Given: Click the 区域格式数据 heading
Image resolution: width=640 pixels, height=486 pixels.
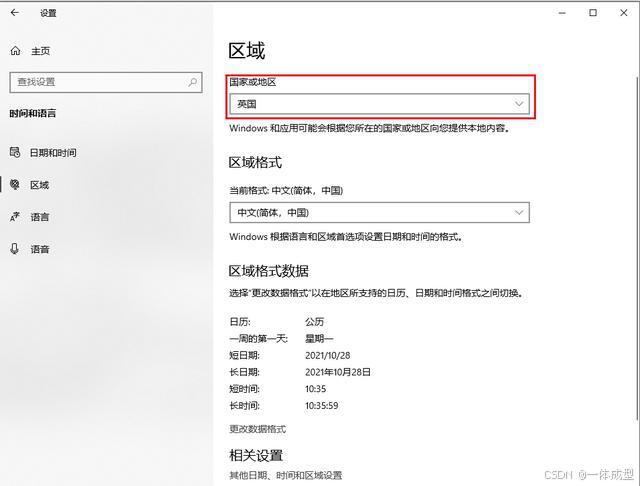Looking at the screenshot, I should [269, 271].
